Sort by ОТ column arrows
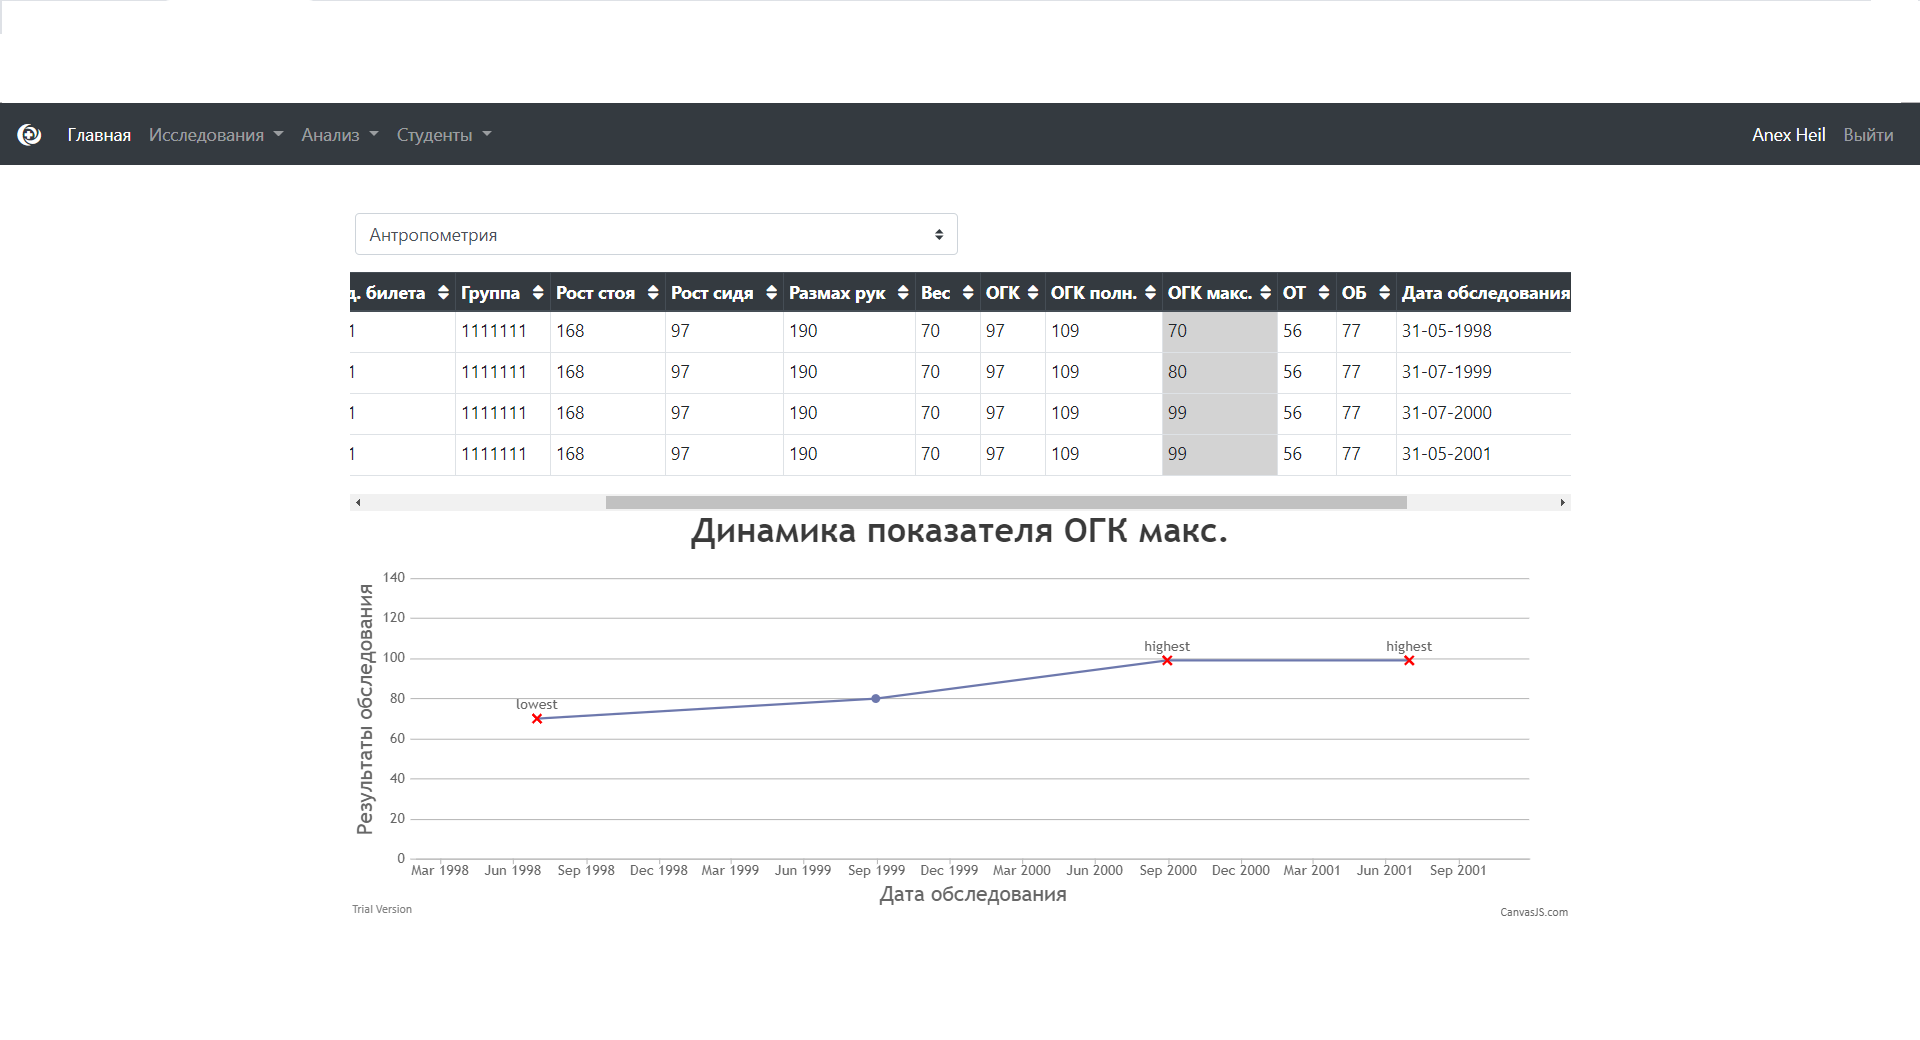The width and height of the screenshot is (1920, 1040). (1324, 292)
